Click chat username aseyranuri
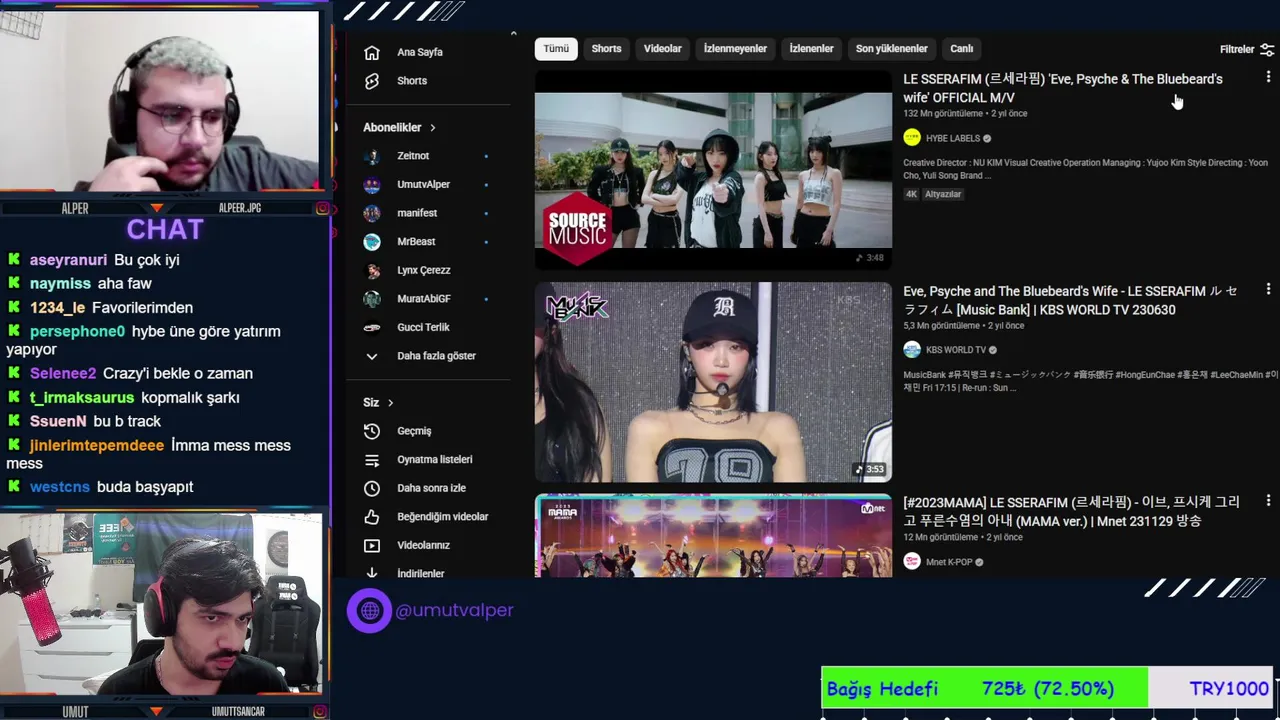The image size is (1280, 720). pos(68,260)
